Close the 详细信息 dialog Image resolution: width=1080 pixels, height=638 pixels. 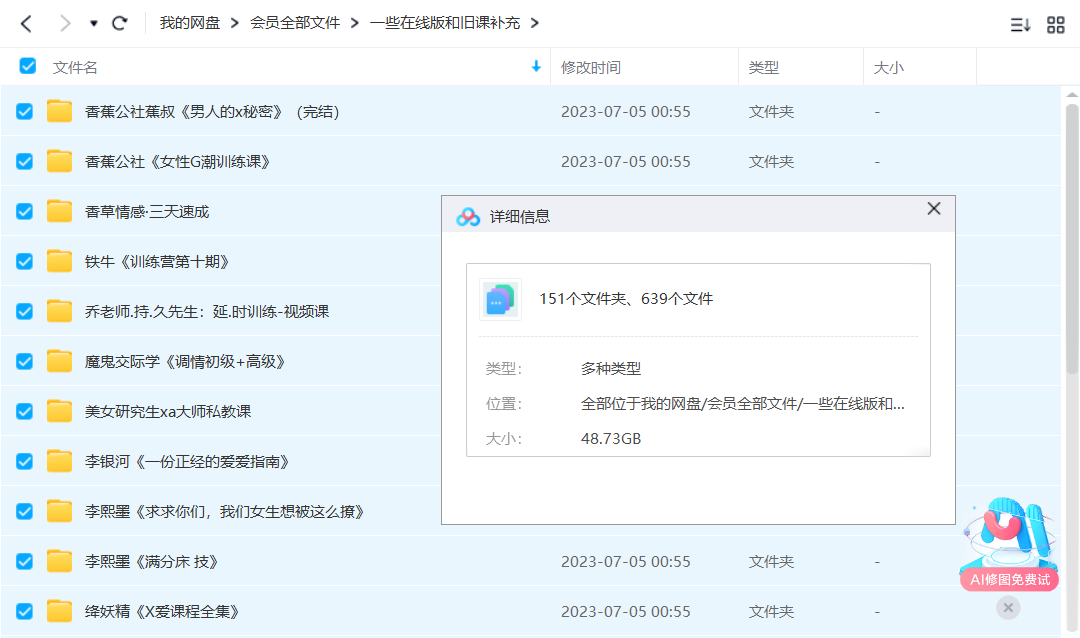[x=934, y=209]
